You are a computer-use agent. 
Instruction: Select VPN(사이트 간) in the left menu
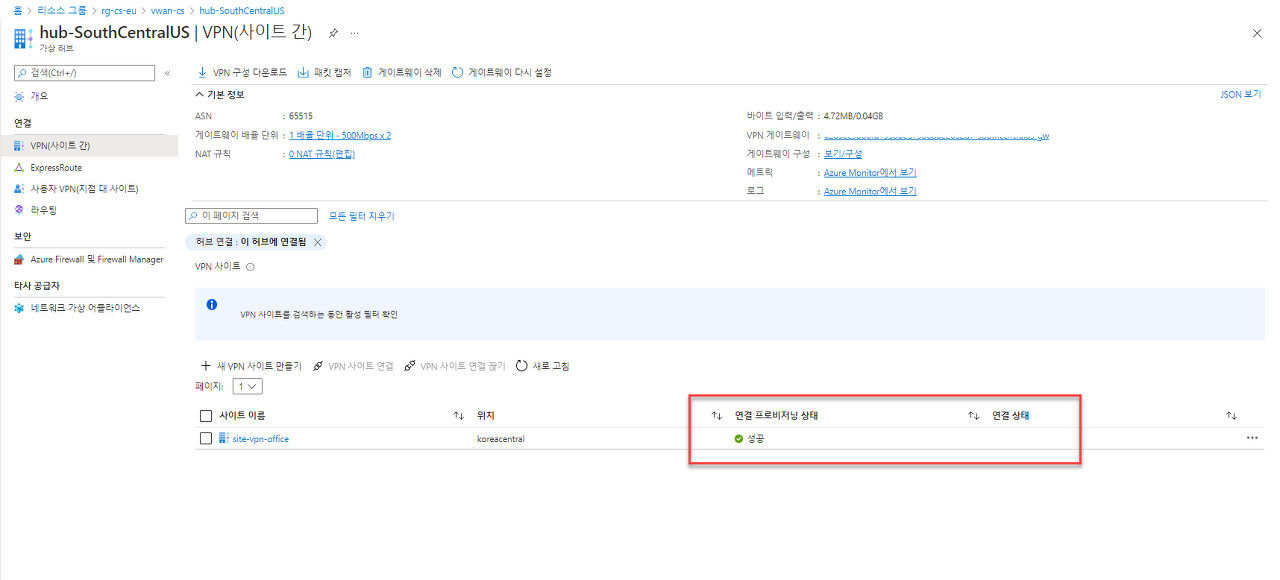point(89,146)
